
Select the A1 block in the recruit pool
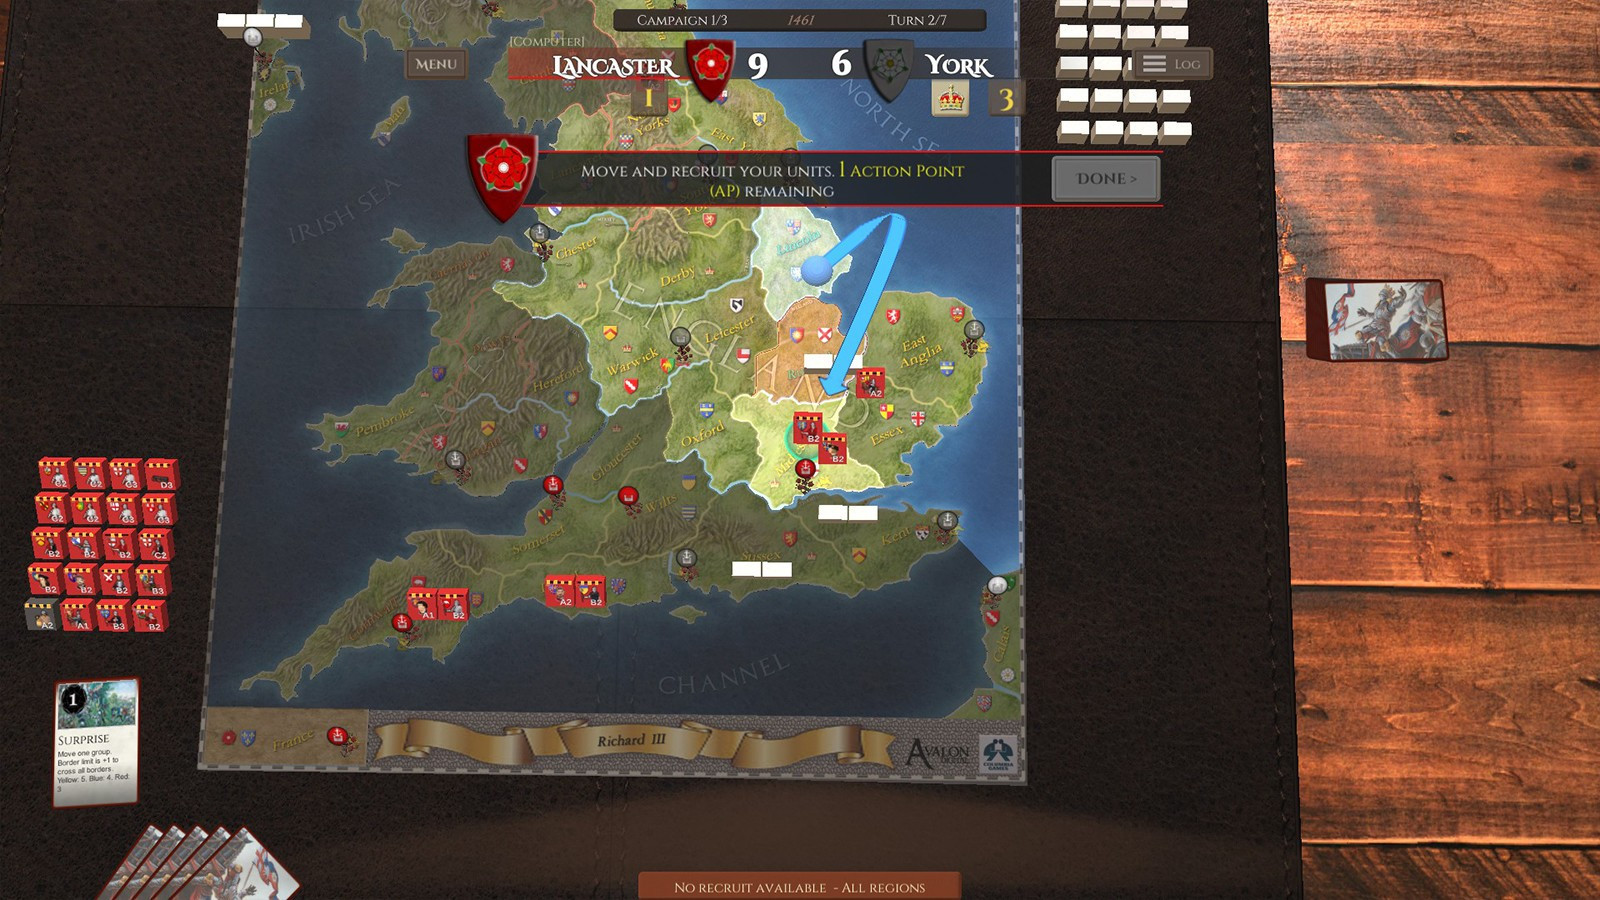pyautogui.click(x=78, y=615)
